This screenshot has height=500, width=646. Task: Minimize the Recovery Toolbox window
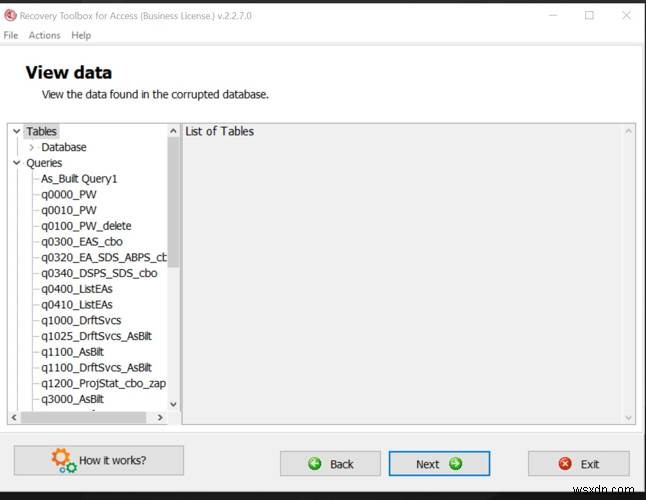(553, 16)
